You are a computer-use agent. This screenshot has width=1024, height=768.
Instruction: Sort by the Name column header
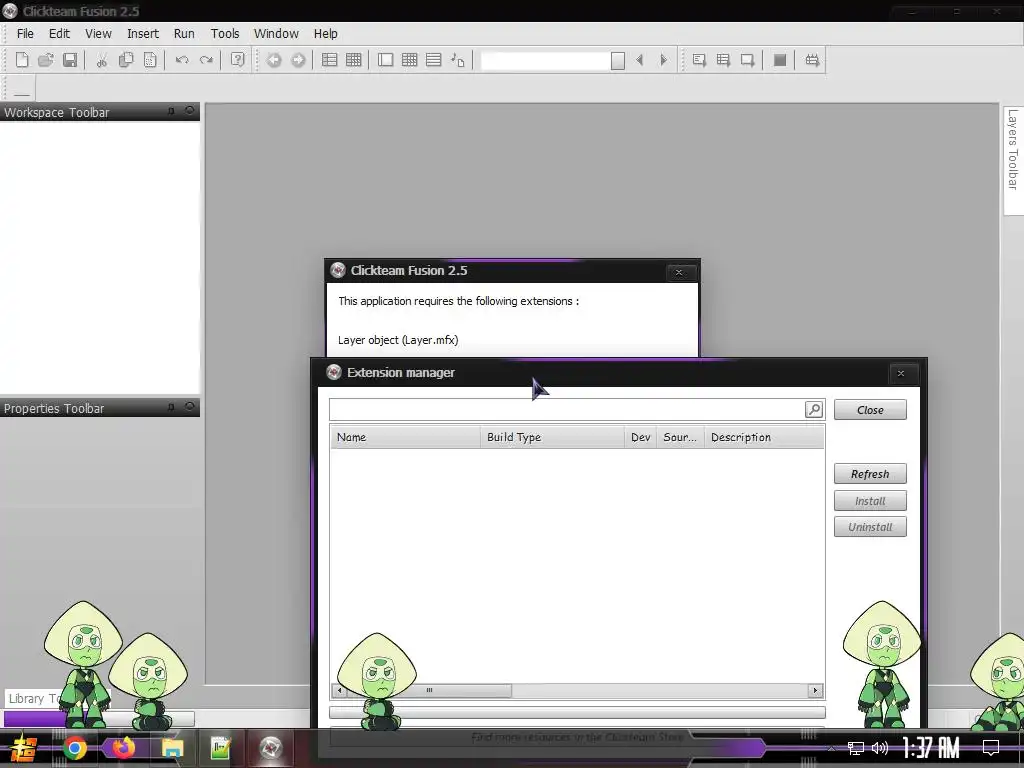pyautogui.click(x=405, y=437)
